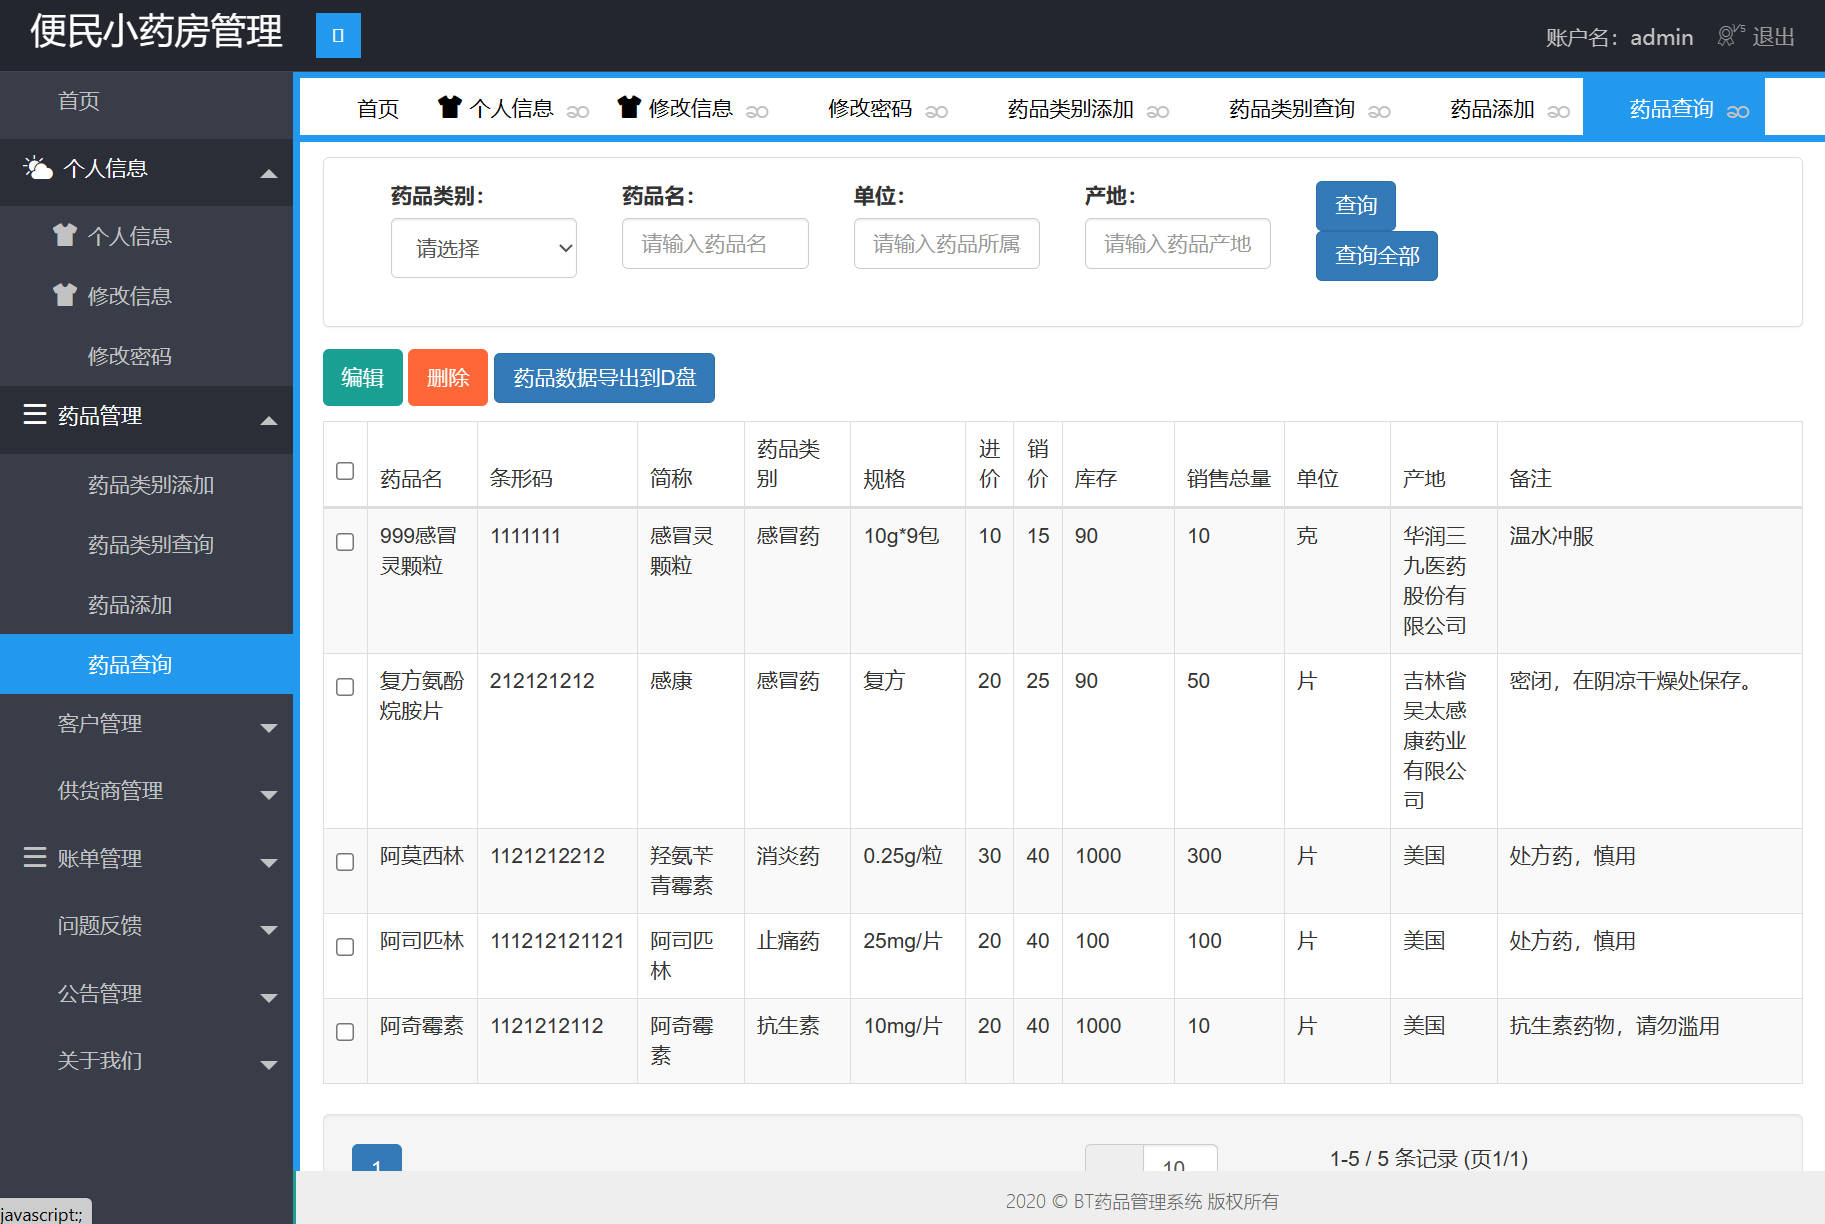The height and width of the screenshot is (1224, 1825).
Task: Check the row checkbox for 阿莫西林
Action: point(344,861)
